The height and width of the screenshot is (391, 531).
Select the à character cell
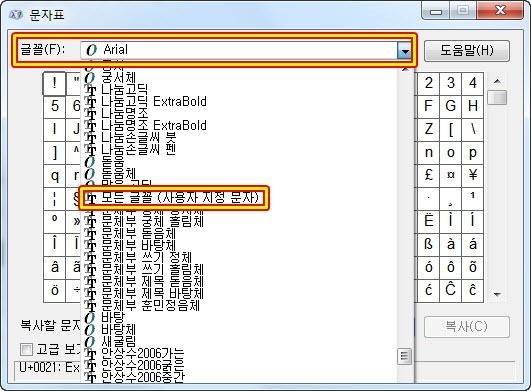pyautogui.click(x=450, y=245)
